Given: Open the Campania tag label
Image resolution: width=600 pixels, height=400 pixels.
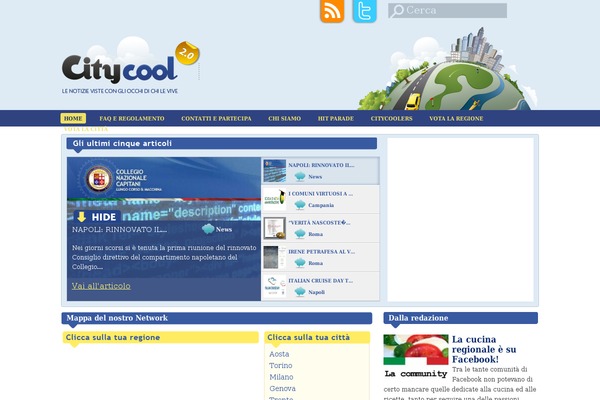Looking at the screenshot, I should pos(321,206).
